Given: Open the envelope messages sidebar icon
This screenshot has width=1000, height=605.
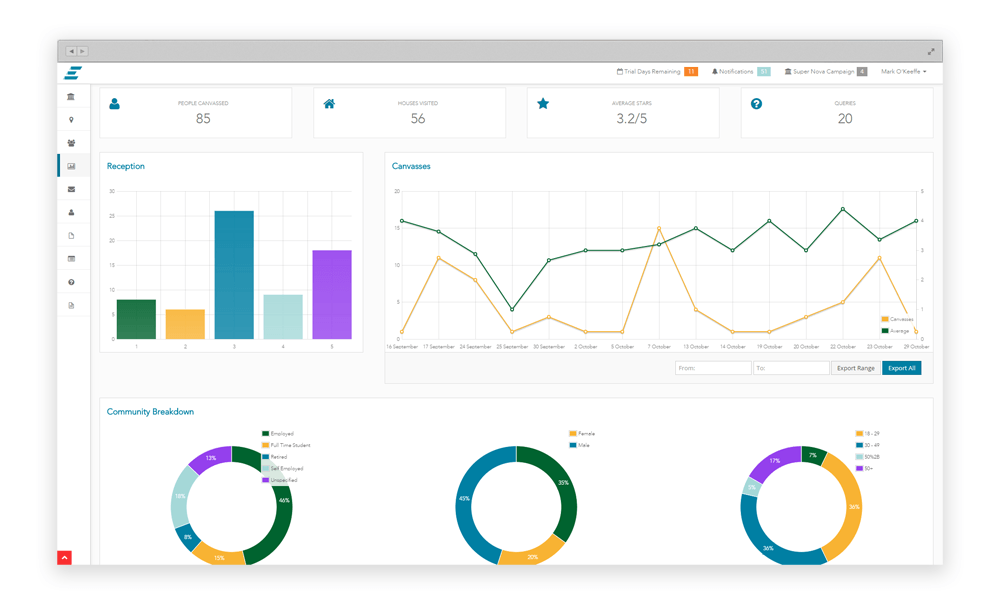Looking at the screenshot, I should (x=71, y=189).
